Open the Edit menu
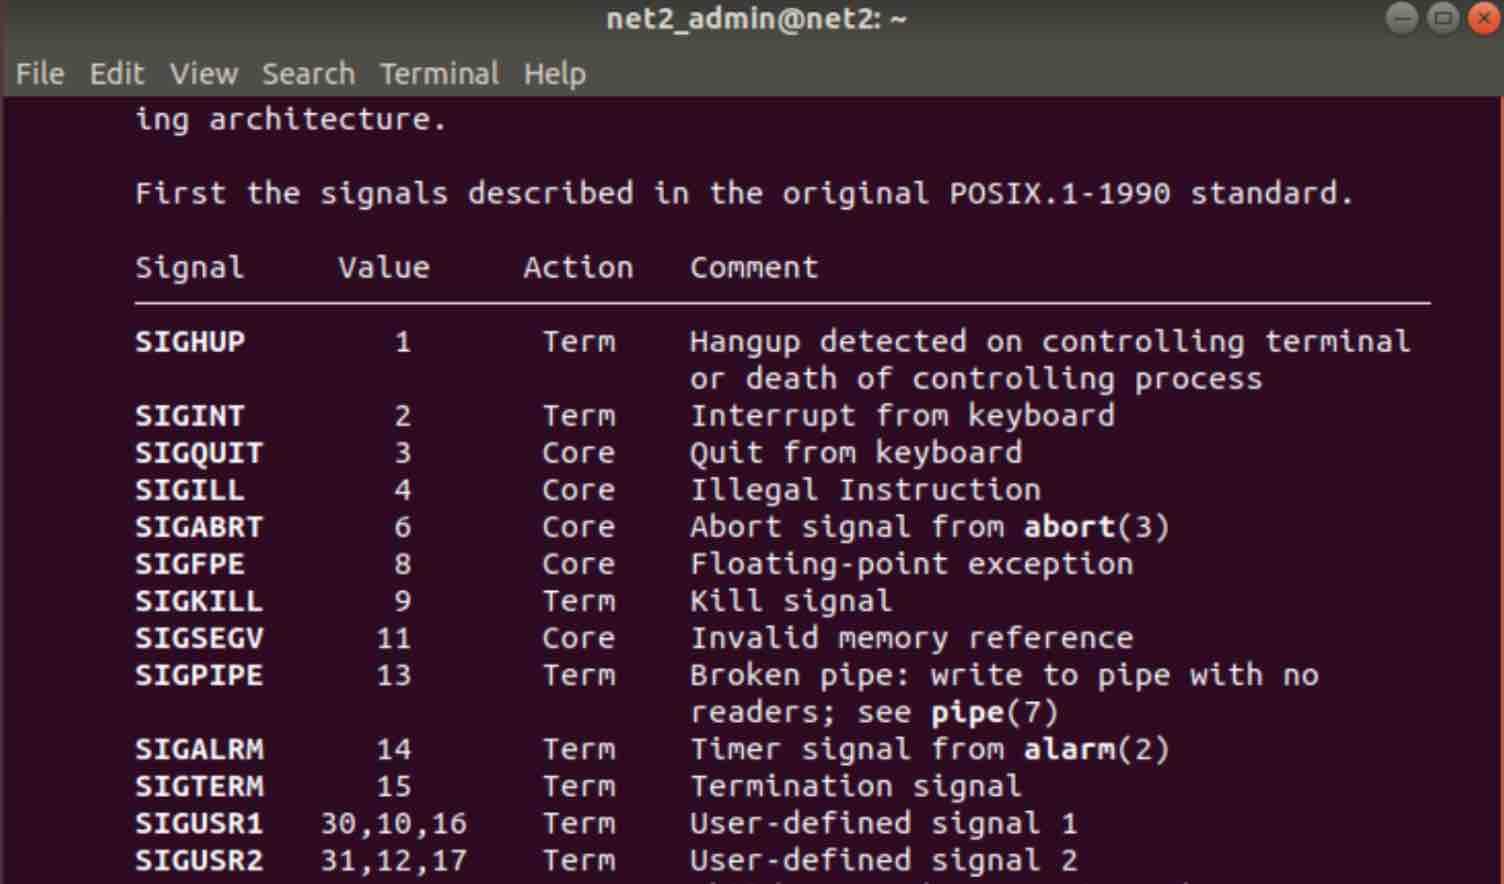1504x884 pixels. 116,73
